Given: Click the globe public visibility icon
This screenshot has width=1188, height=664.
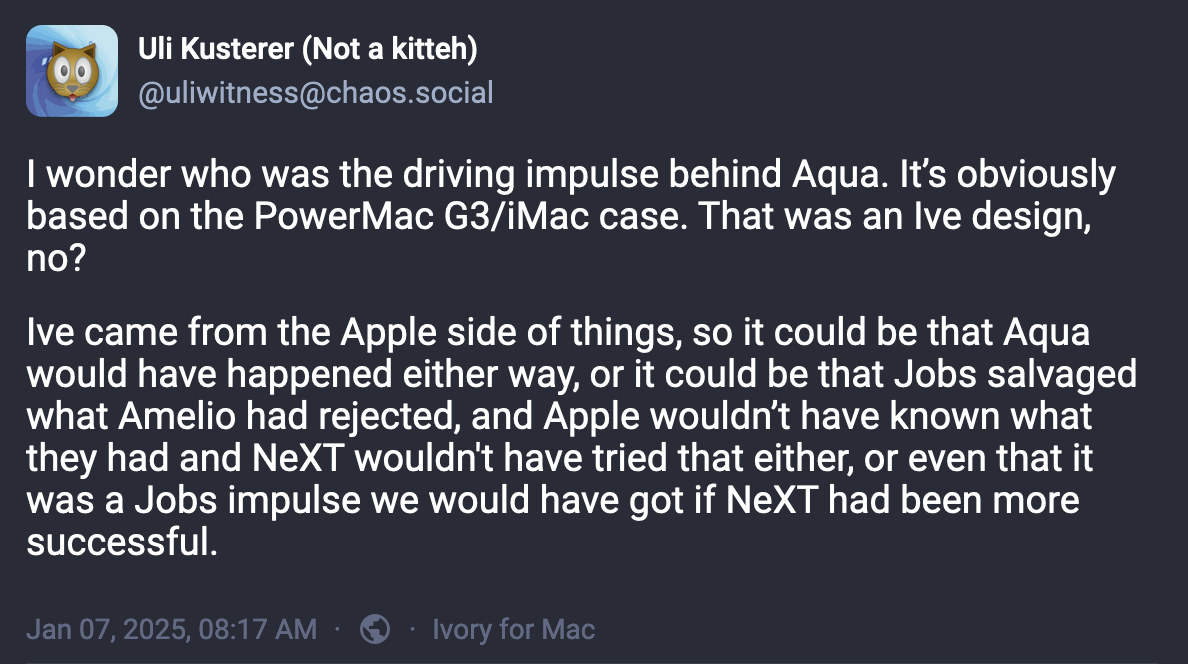Looking at the screenshot, I should (375, 629).
